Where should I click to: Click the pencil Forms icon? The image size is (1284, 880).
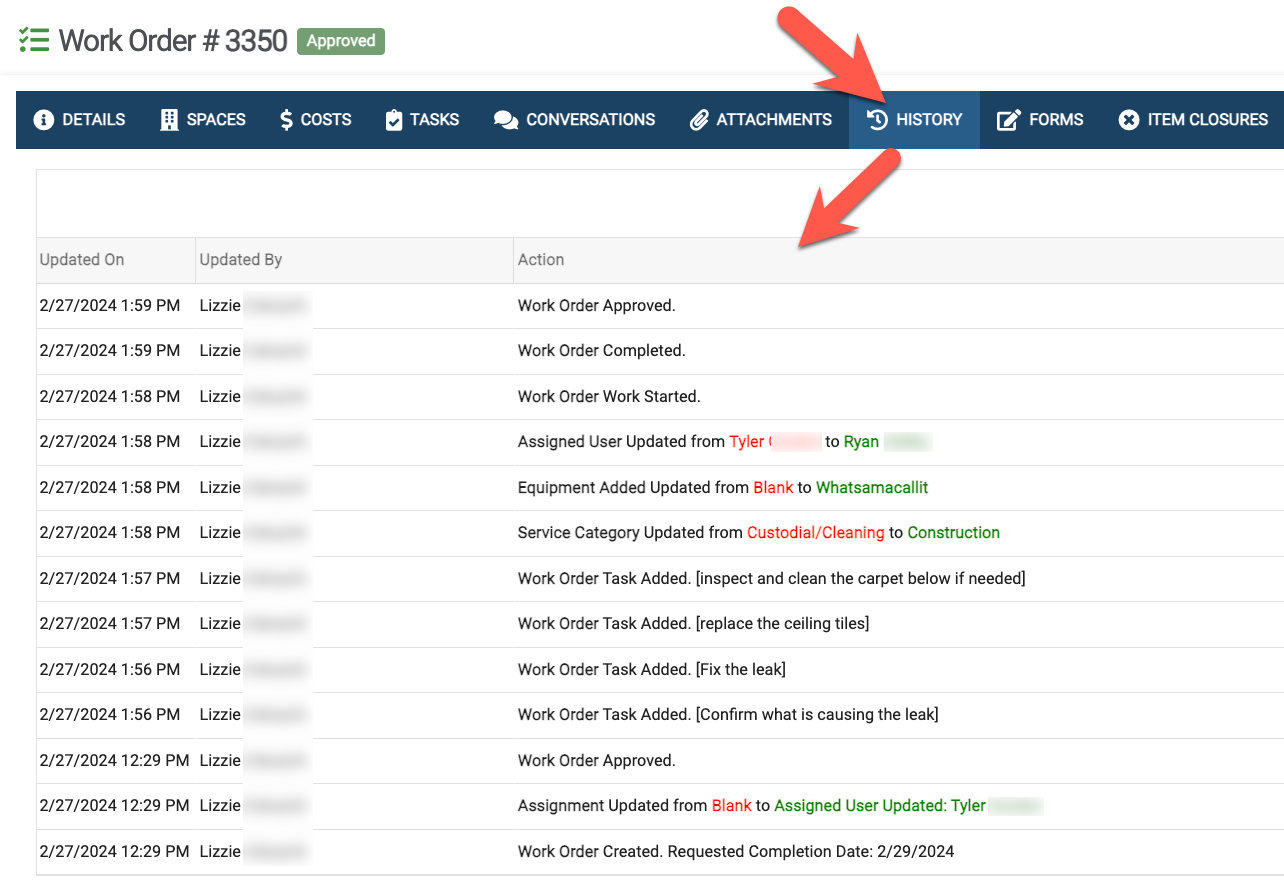[1009, 120]
